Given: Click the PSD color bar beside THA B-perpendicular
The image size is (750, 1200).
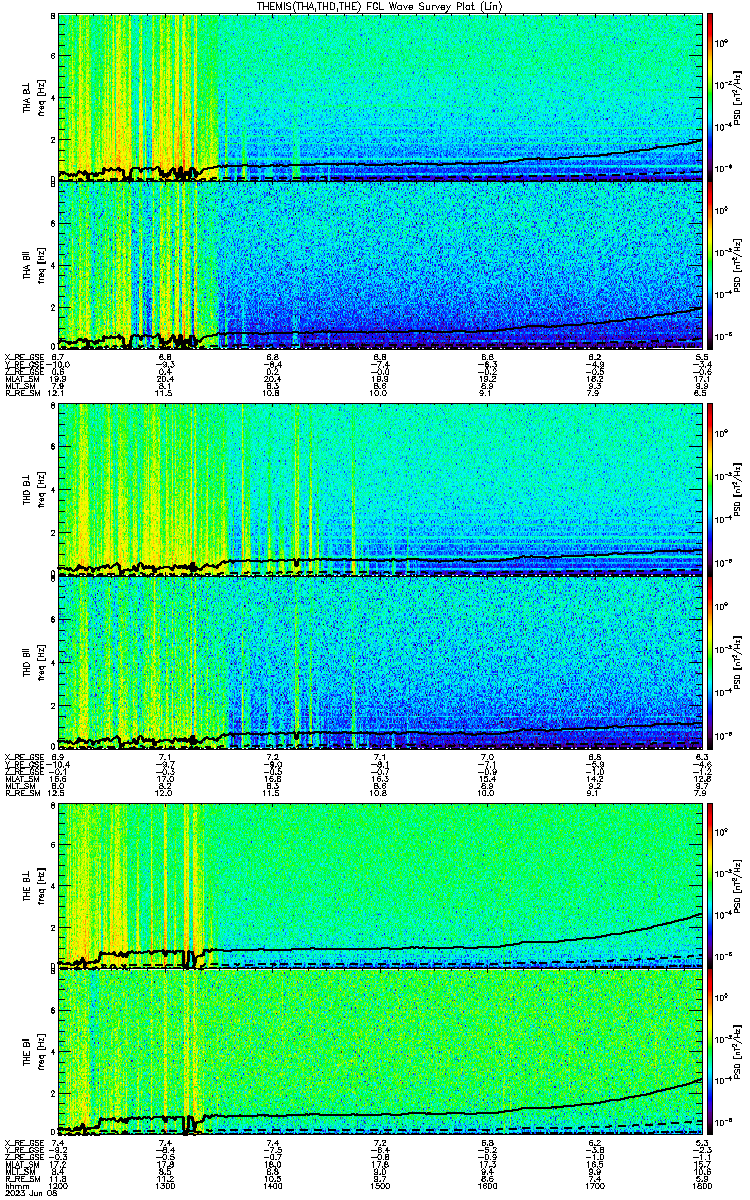Looking at the screenshot, I should click(710, 97).
